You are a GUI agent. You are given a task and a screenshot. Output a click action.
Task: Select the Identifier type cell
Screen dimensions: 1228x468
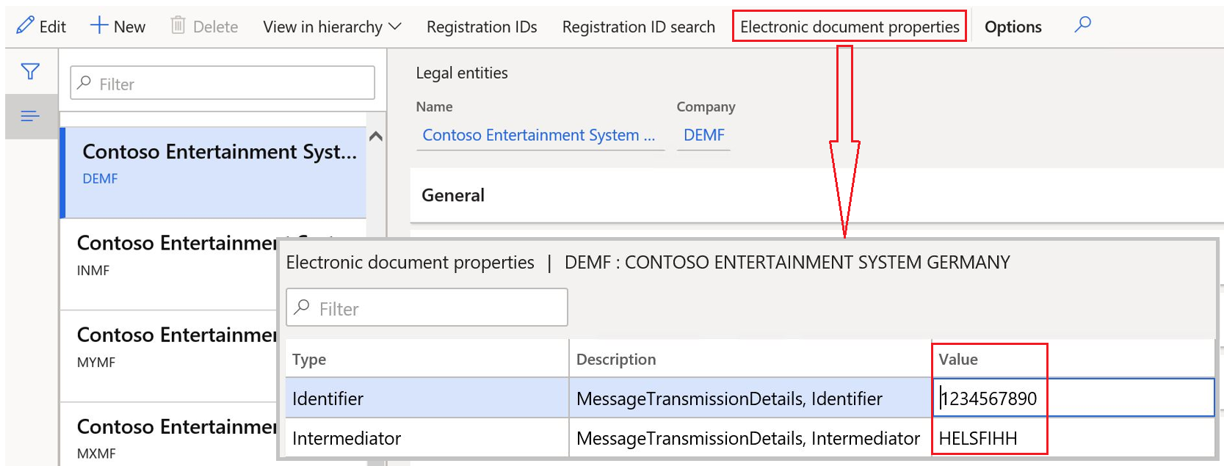[x=427, y=398]
